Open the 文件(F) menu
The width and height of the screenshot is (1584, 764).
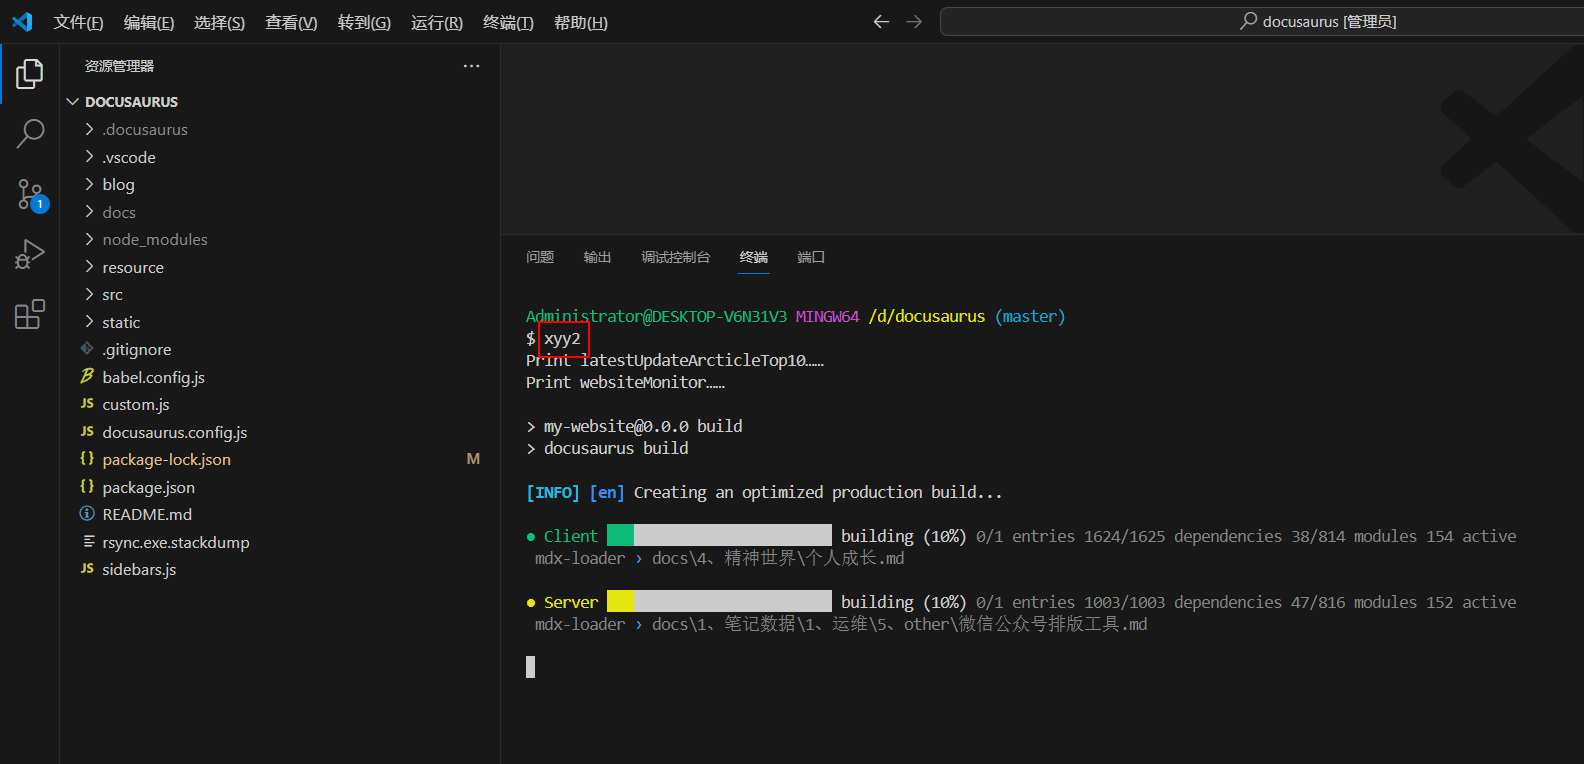(78, 22)
